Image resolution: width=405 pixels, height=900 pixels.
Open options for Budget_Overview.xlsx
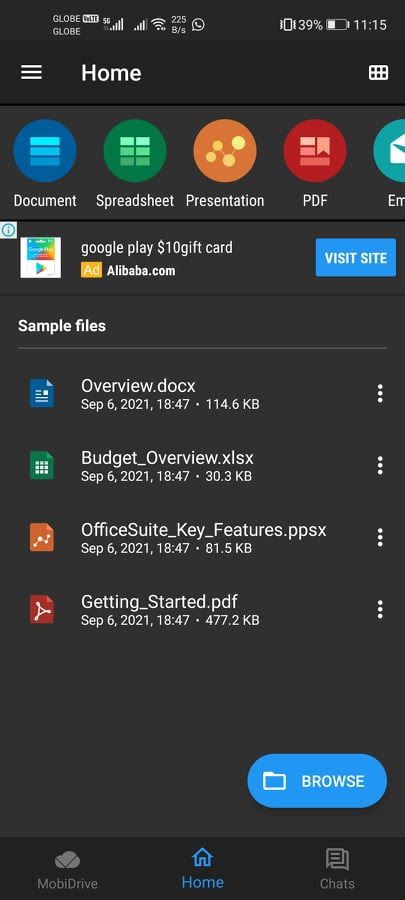pyautogui.click(x=380, y=465)
